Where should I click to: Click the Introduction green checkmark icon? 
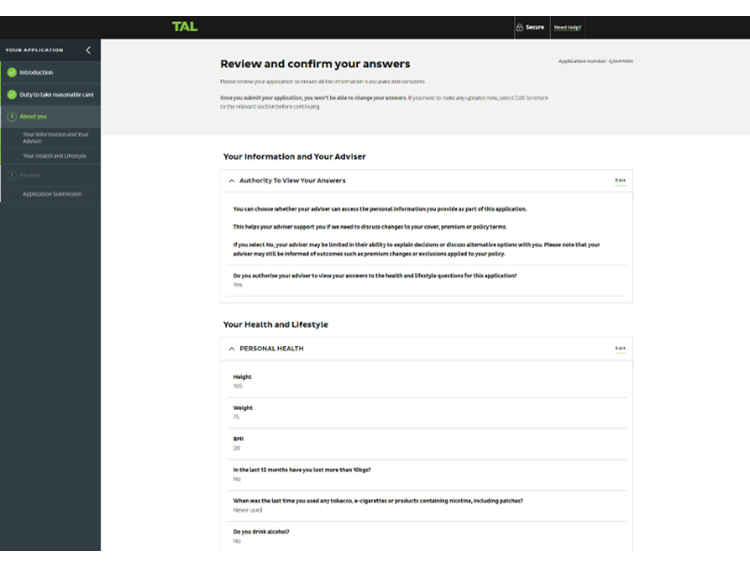(x=12, y=72)
